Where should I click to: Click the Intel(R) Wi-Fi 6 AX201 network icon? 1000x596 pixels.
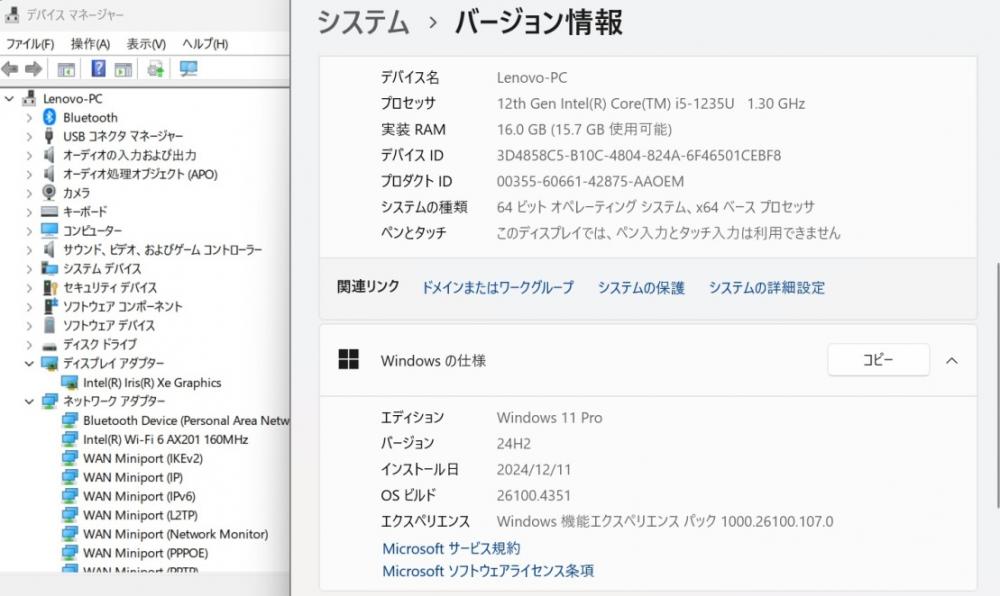tap(70, 439)
